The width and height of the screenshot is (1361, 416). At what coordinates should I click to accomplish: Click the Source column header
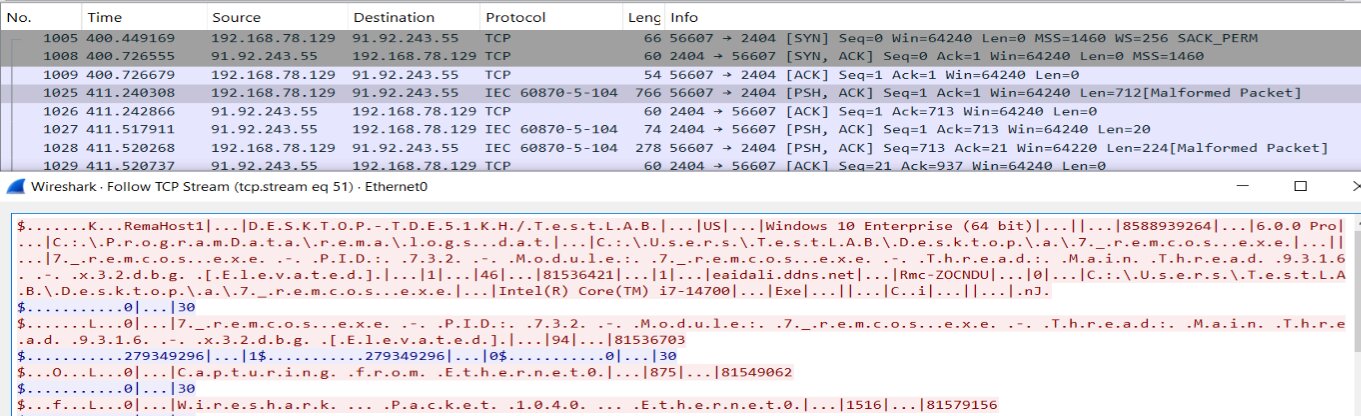coord(236,17)
